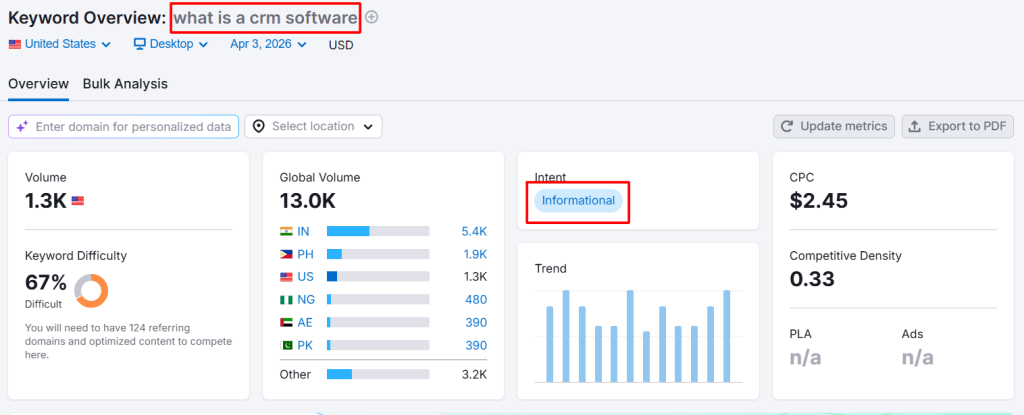Click the 5.4K volume value for India
Screen dimensions: 1024x415
473,231
